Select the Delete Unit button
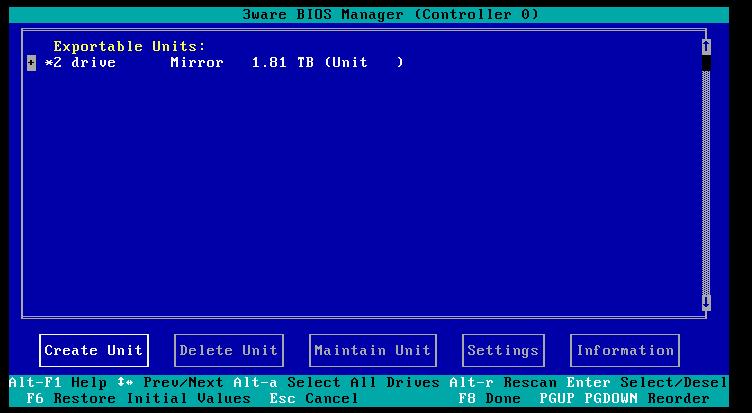Viewport: 752px width, 413px height. coord(229,350)
